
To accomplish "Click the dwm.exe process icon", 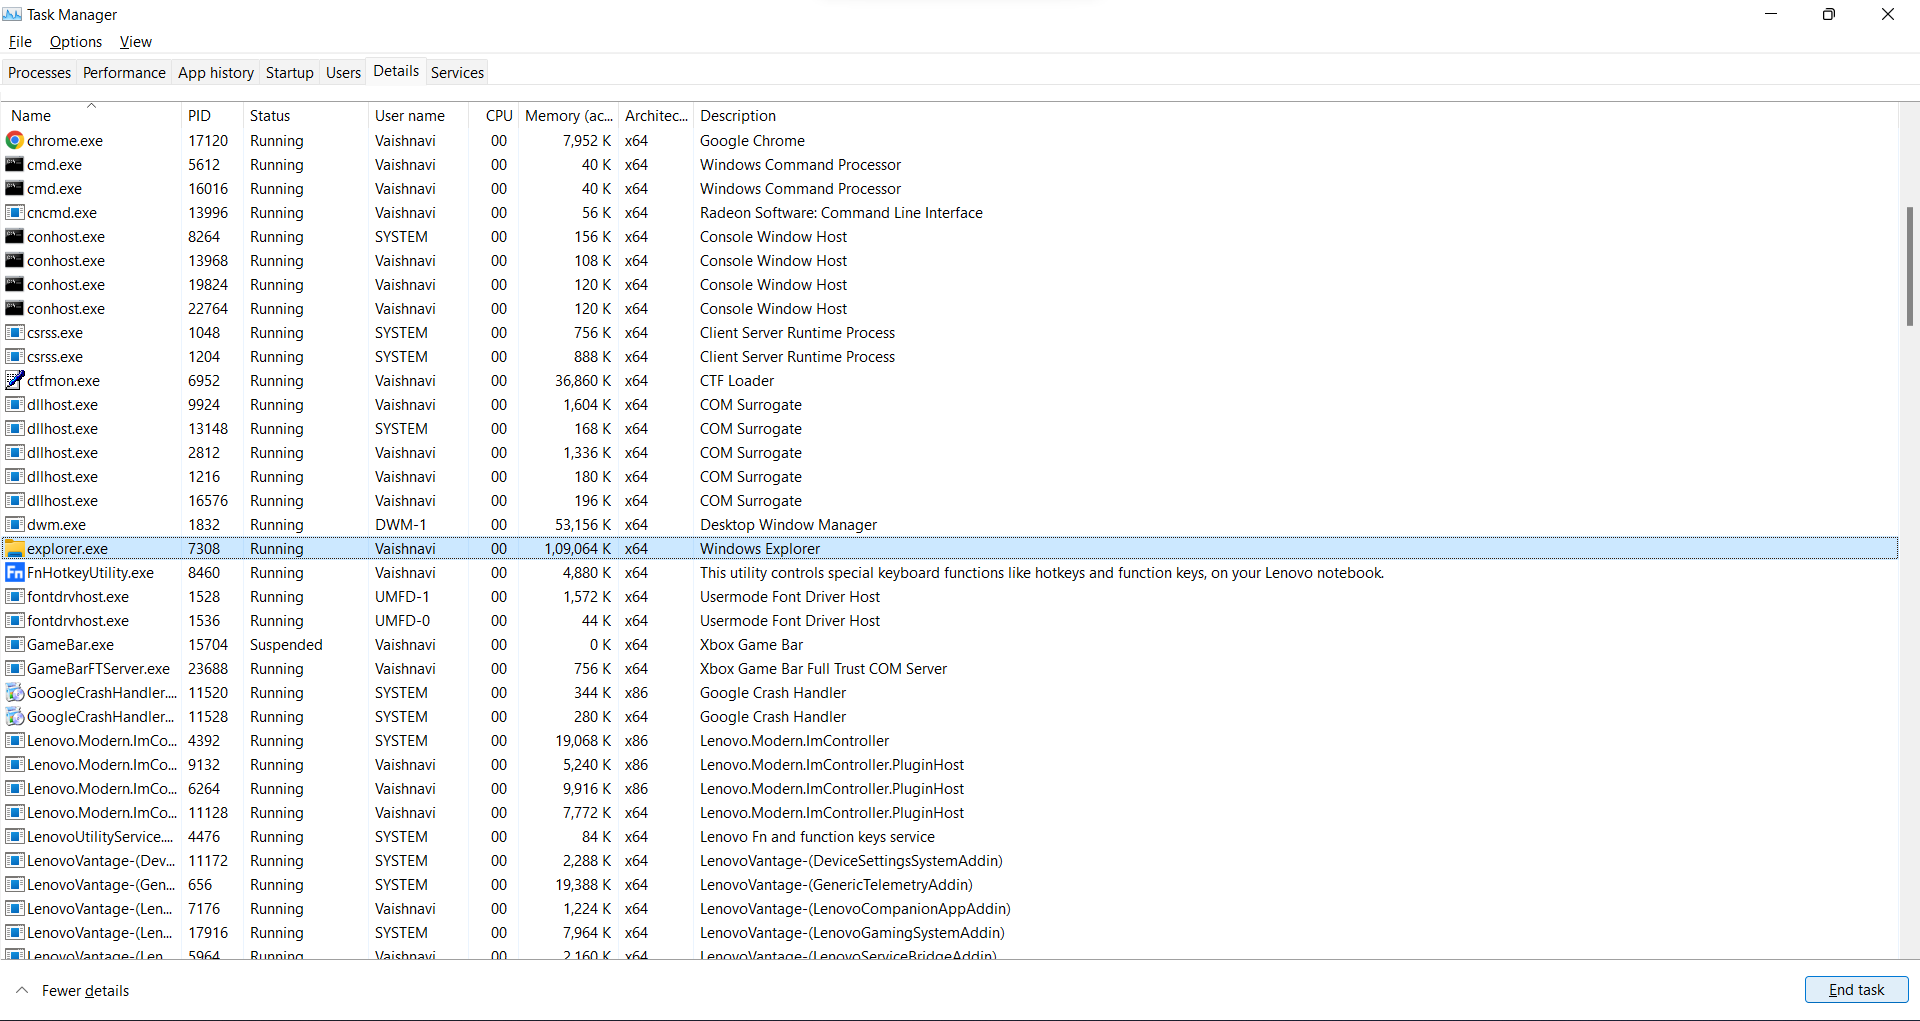I will pyautogui.click(x=14, y=525).
